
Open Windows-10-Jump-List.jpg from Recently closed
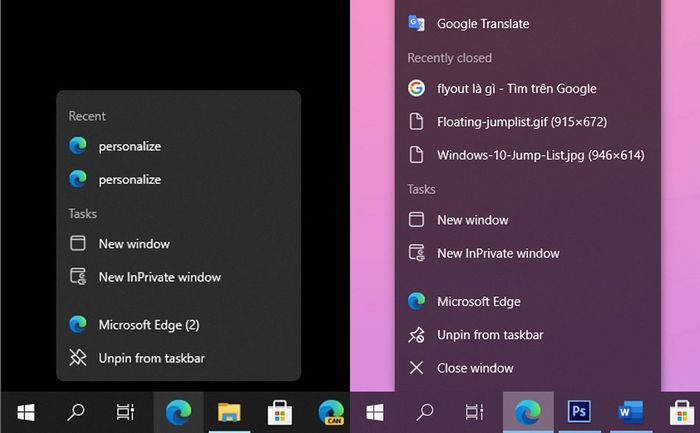(539, 155)
